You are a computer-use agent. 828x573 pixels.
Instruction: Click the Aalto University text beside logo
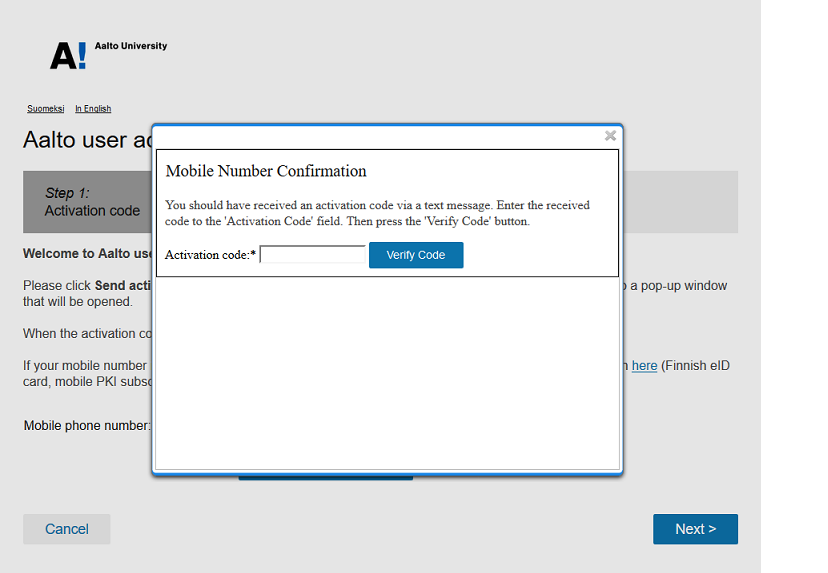coord(131,46)
